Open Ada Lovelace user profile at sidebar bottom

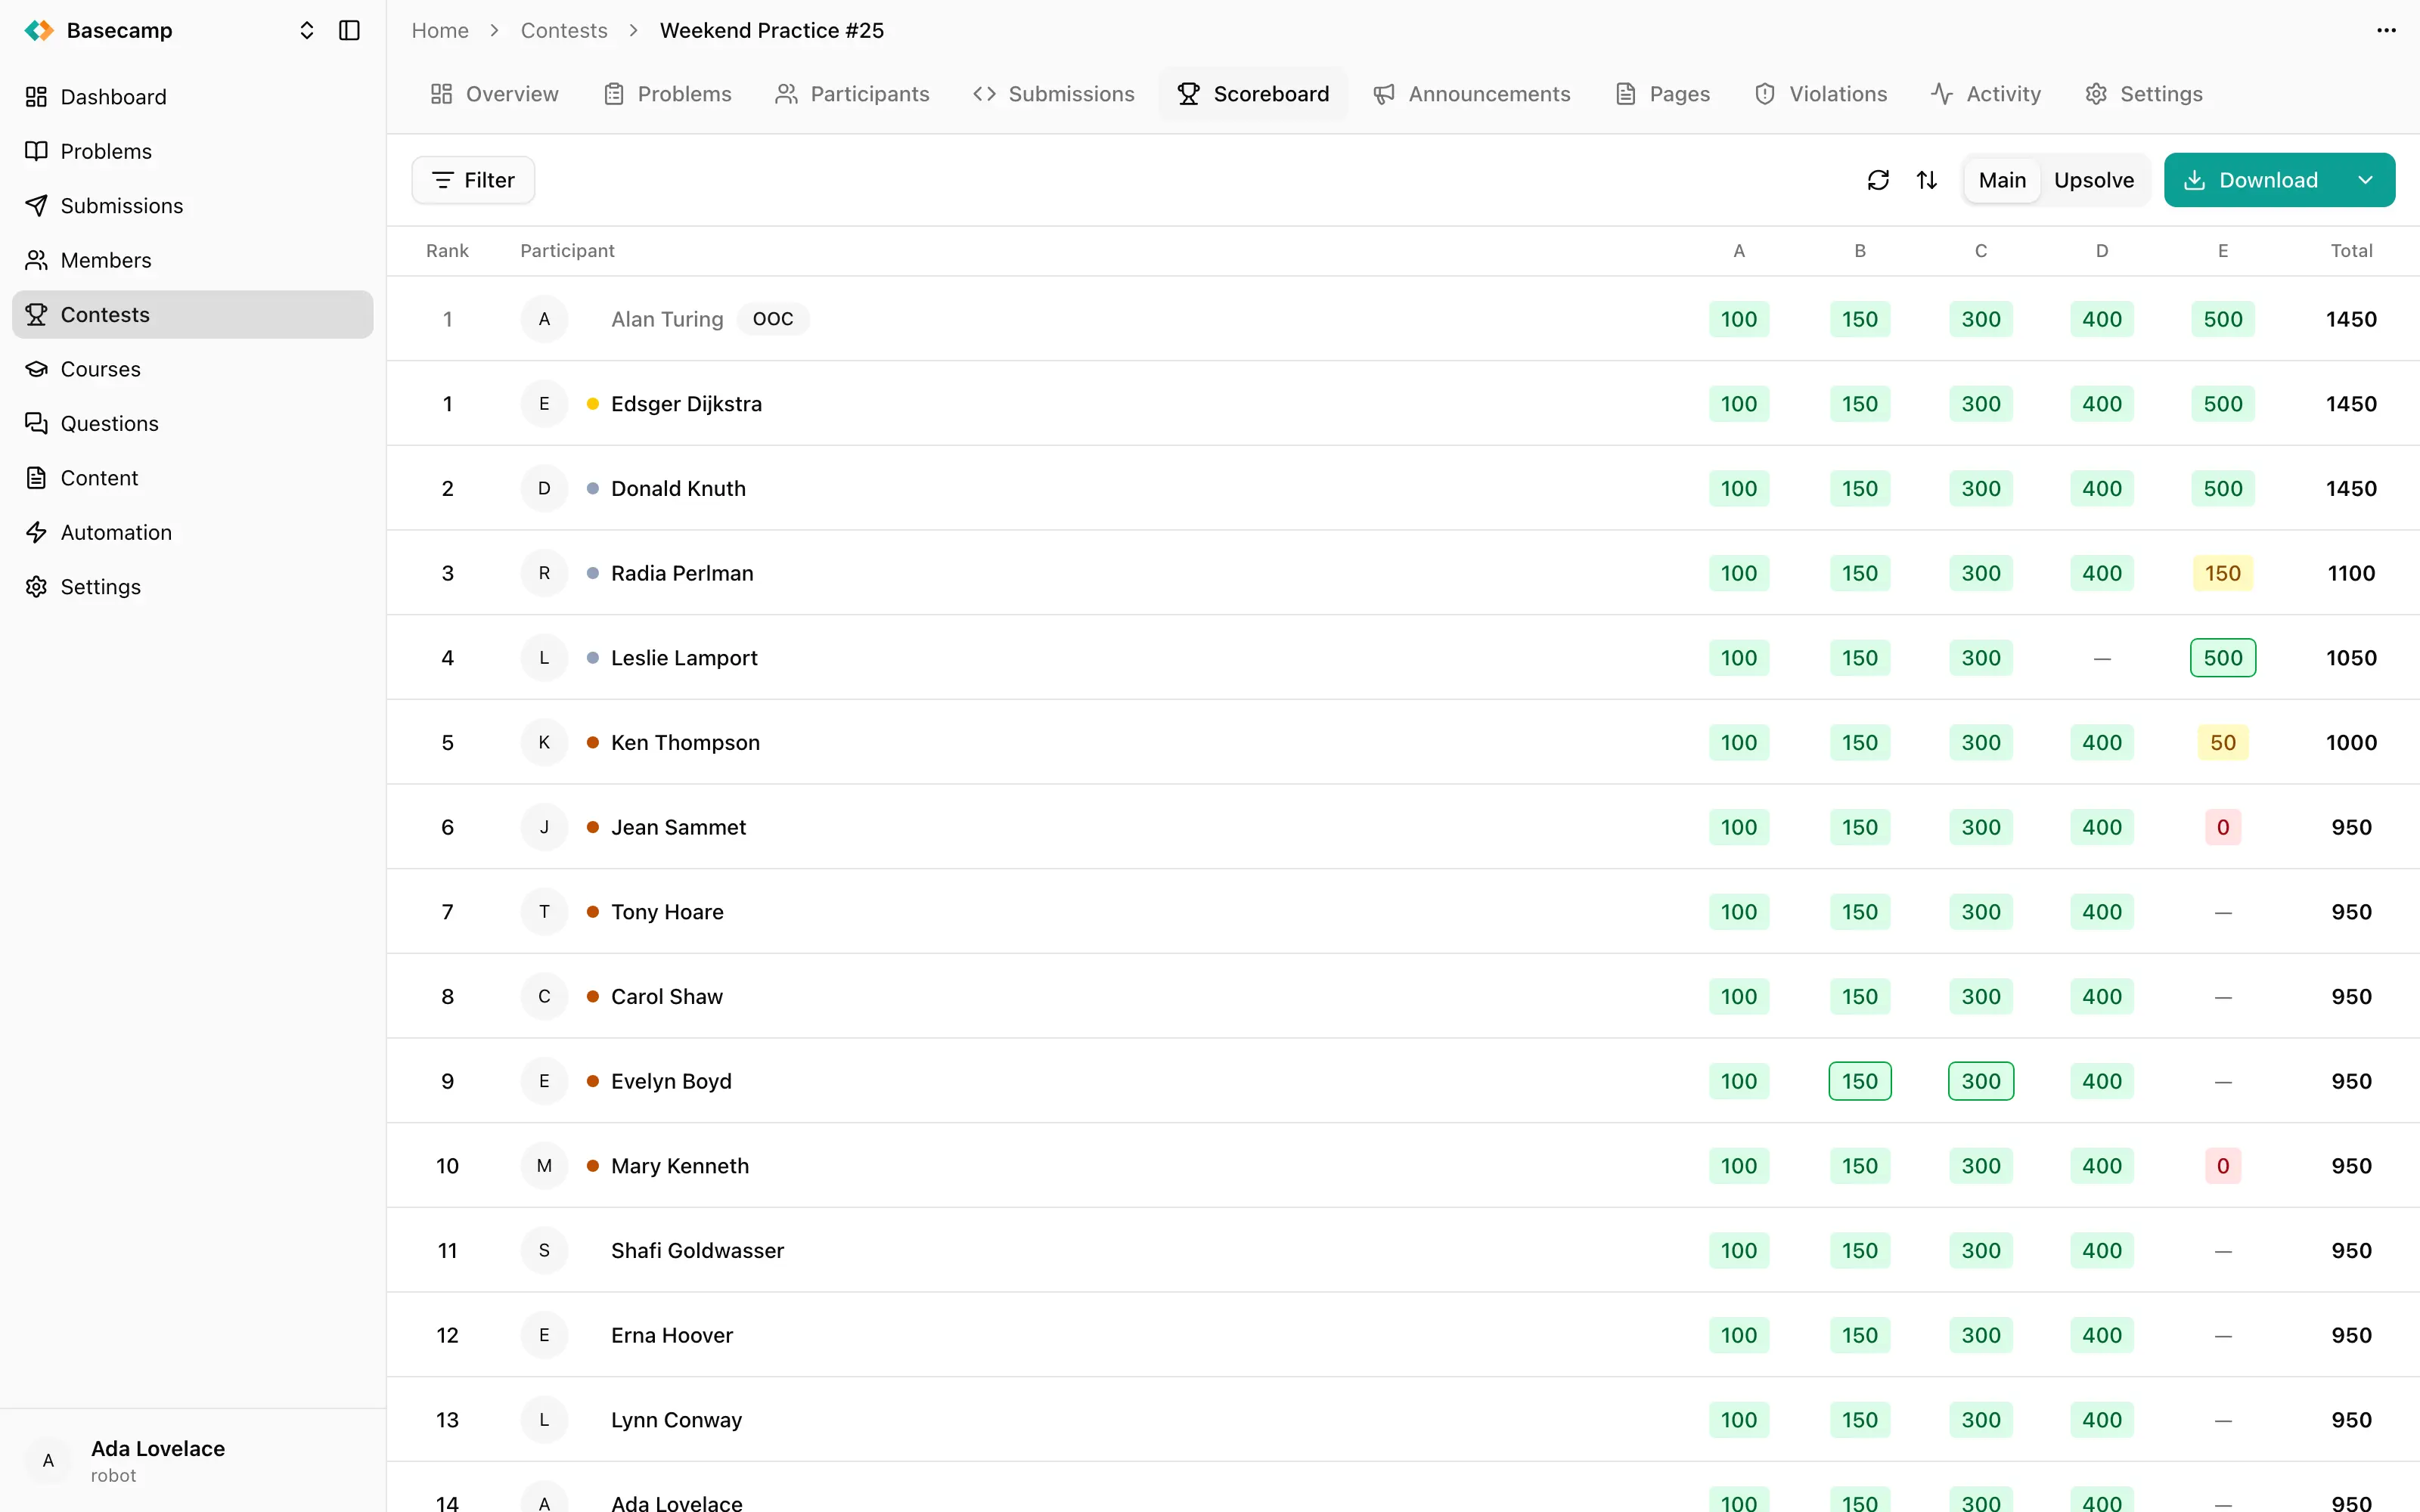click(x=193, y=1461)
